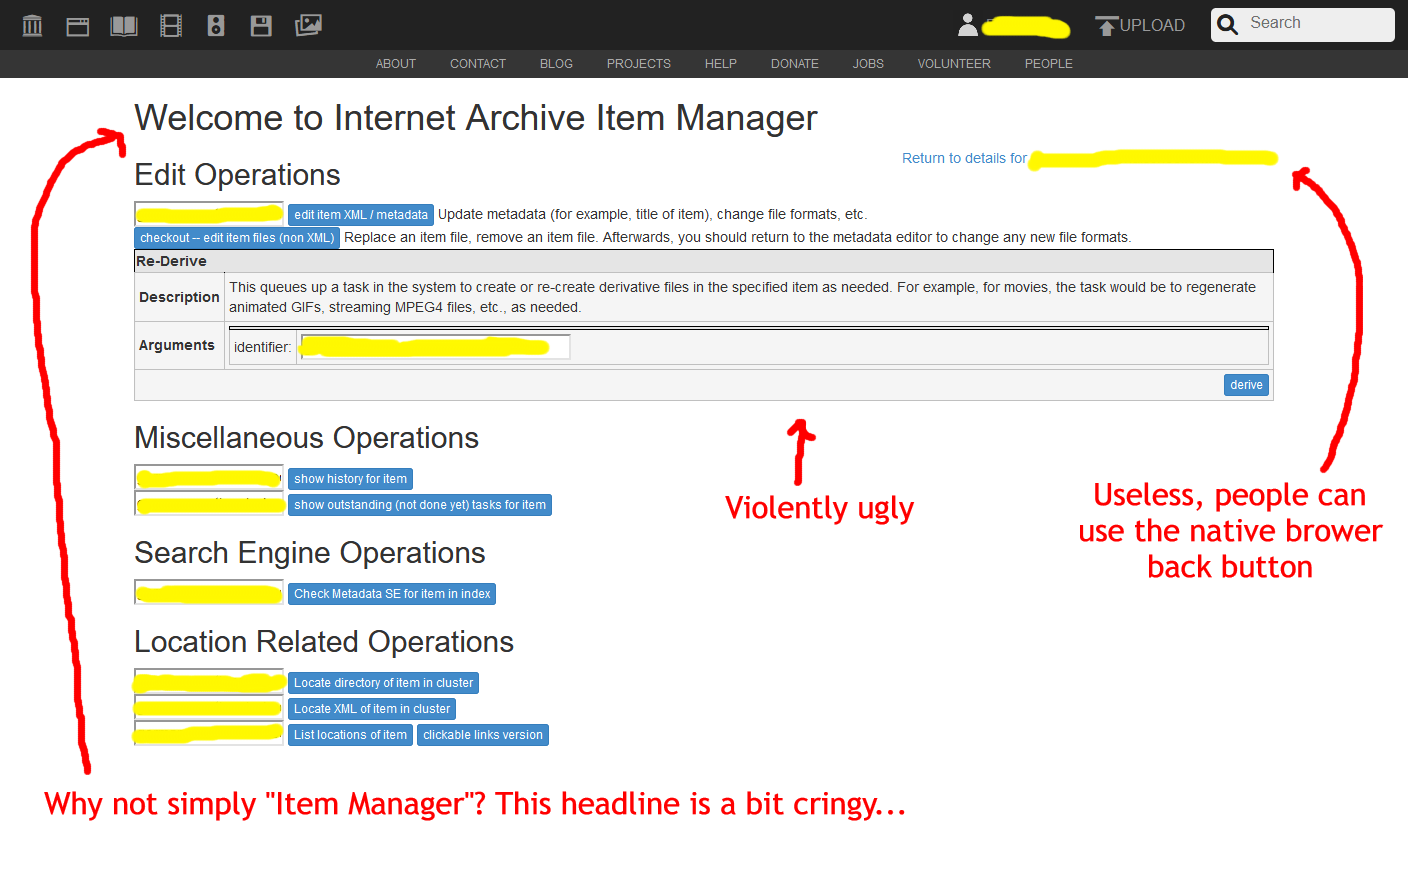Screen dimensions: 1408x872
Task: Click input field beside 'List locations of item'
Action: click(x=209, y=734)
